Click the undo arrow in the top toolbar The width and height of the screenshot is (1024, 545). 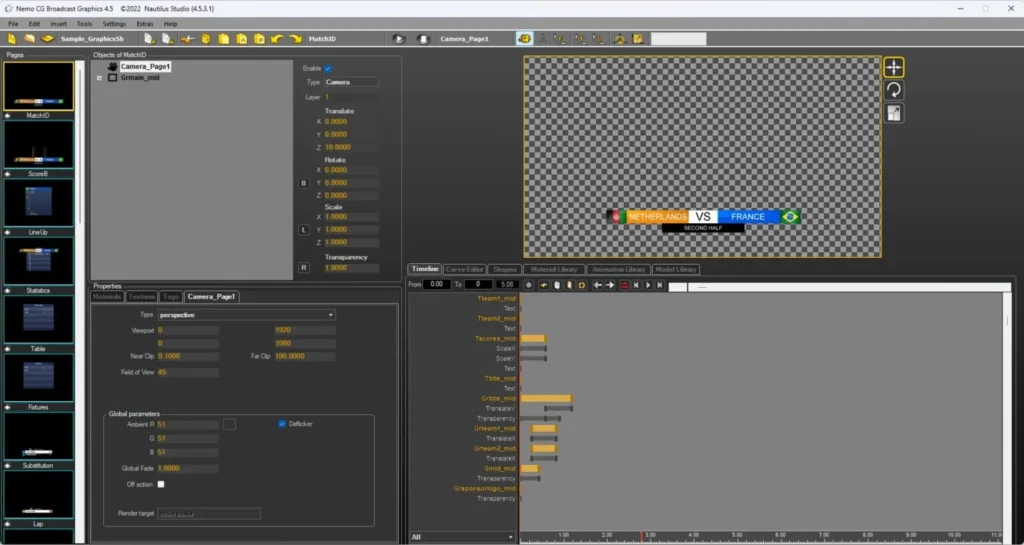point(277,39)
